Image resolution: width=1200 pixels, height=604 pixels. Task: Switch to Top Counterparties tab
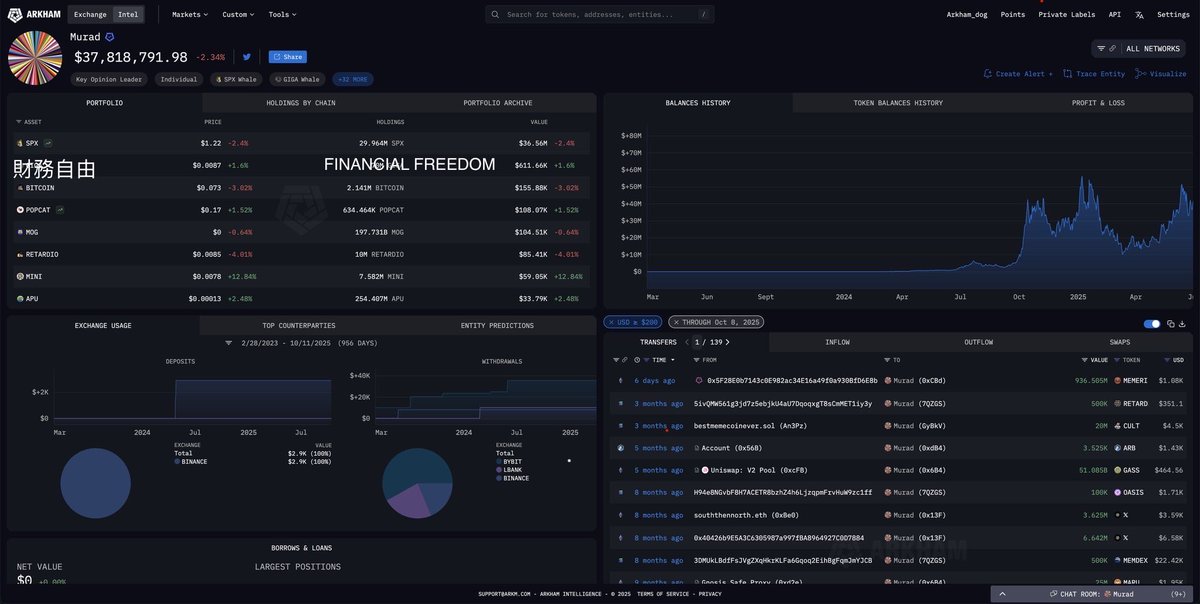pyautogui.click(x=298, y=326)
